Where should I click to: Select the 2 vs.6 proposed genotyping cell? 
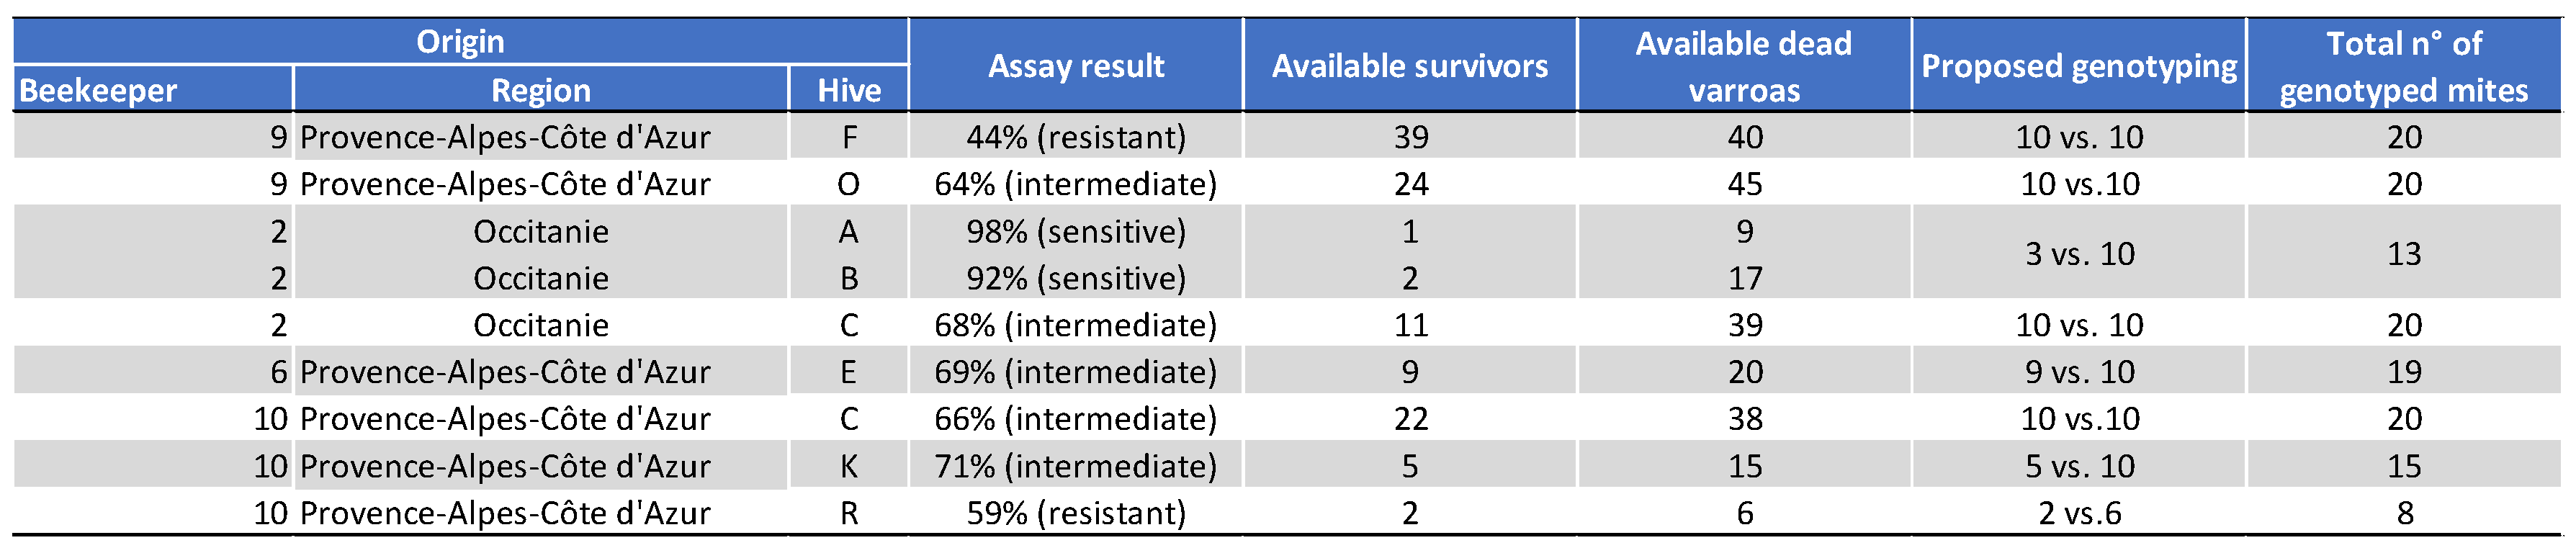click(2079, 513)
